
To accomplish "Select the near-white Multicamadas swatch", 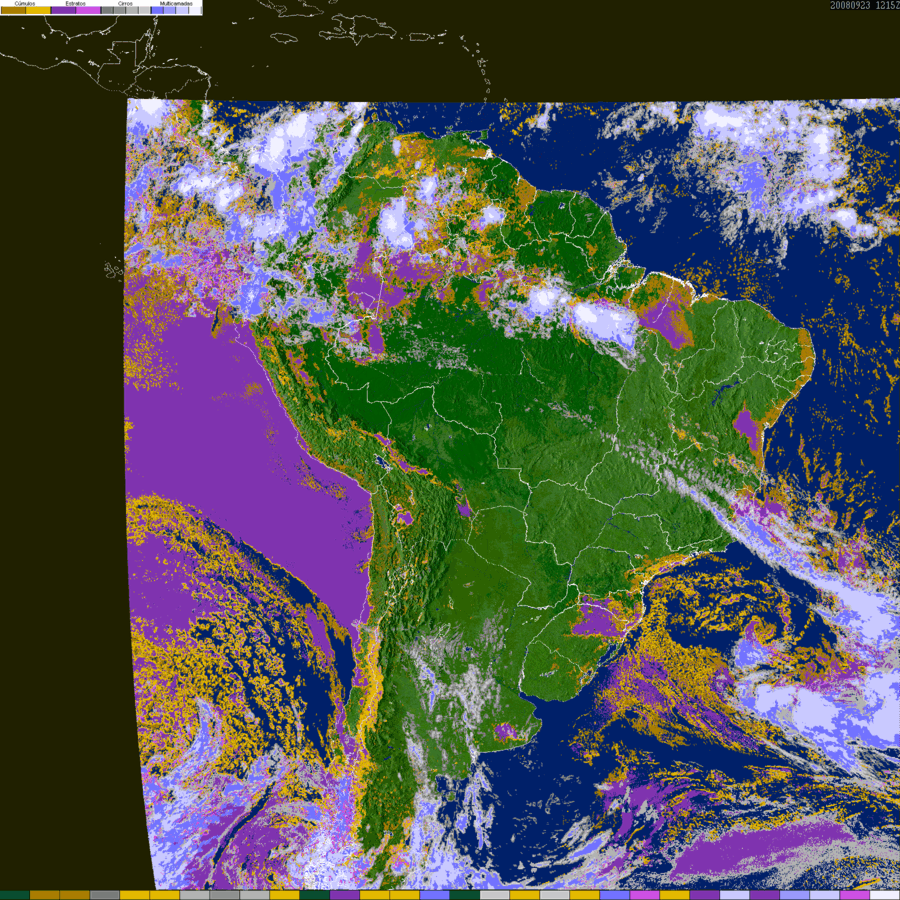I will click(195, 10).
